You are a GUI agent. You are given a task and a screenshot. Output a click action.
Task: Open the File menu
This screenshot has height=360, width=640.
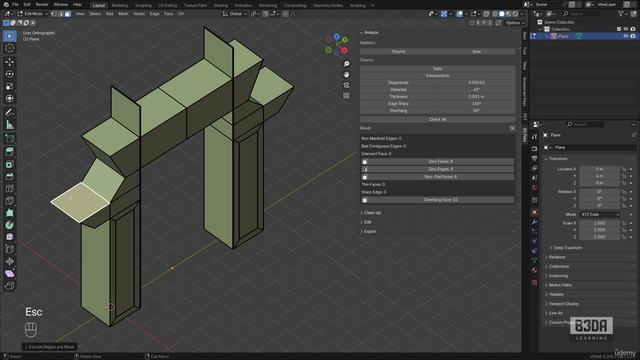tap(15, 4)
